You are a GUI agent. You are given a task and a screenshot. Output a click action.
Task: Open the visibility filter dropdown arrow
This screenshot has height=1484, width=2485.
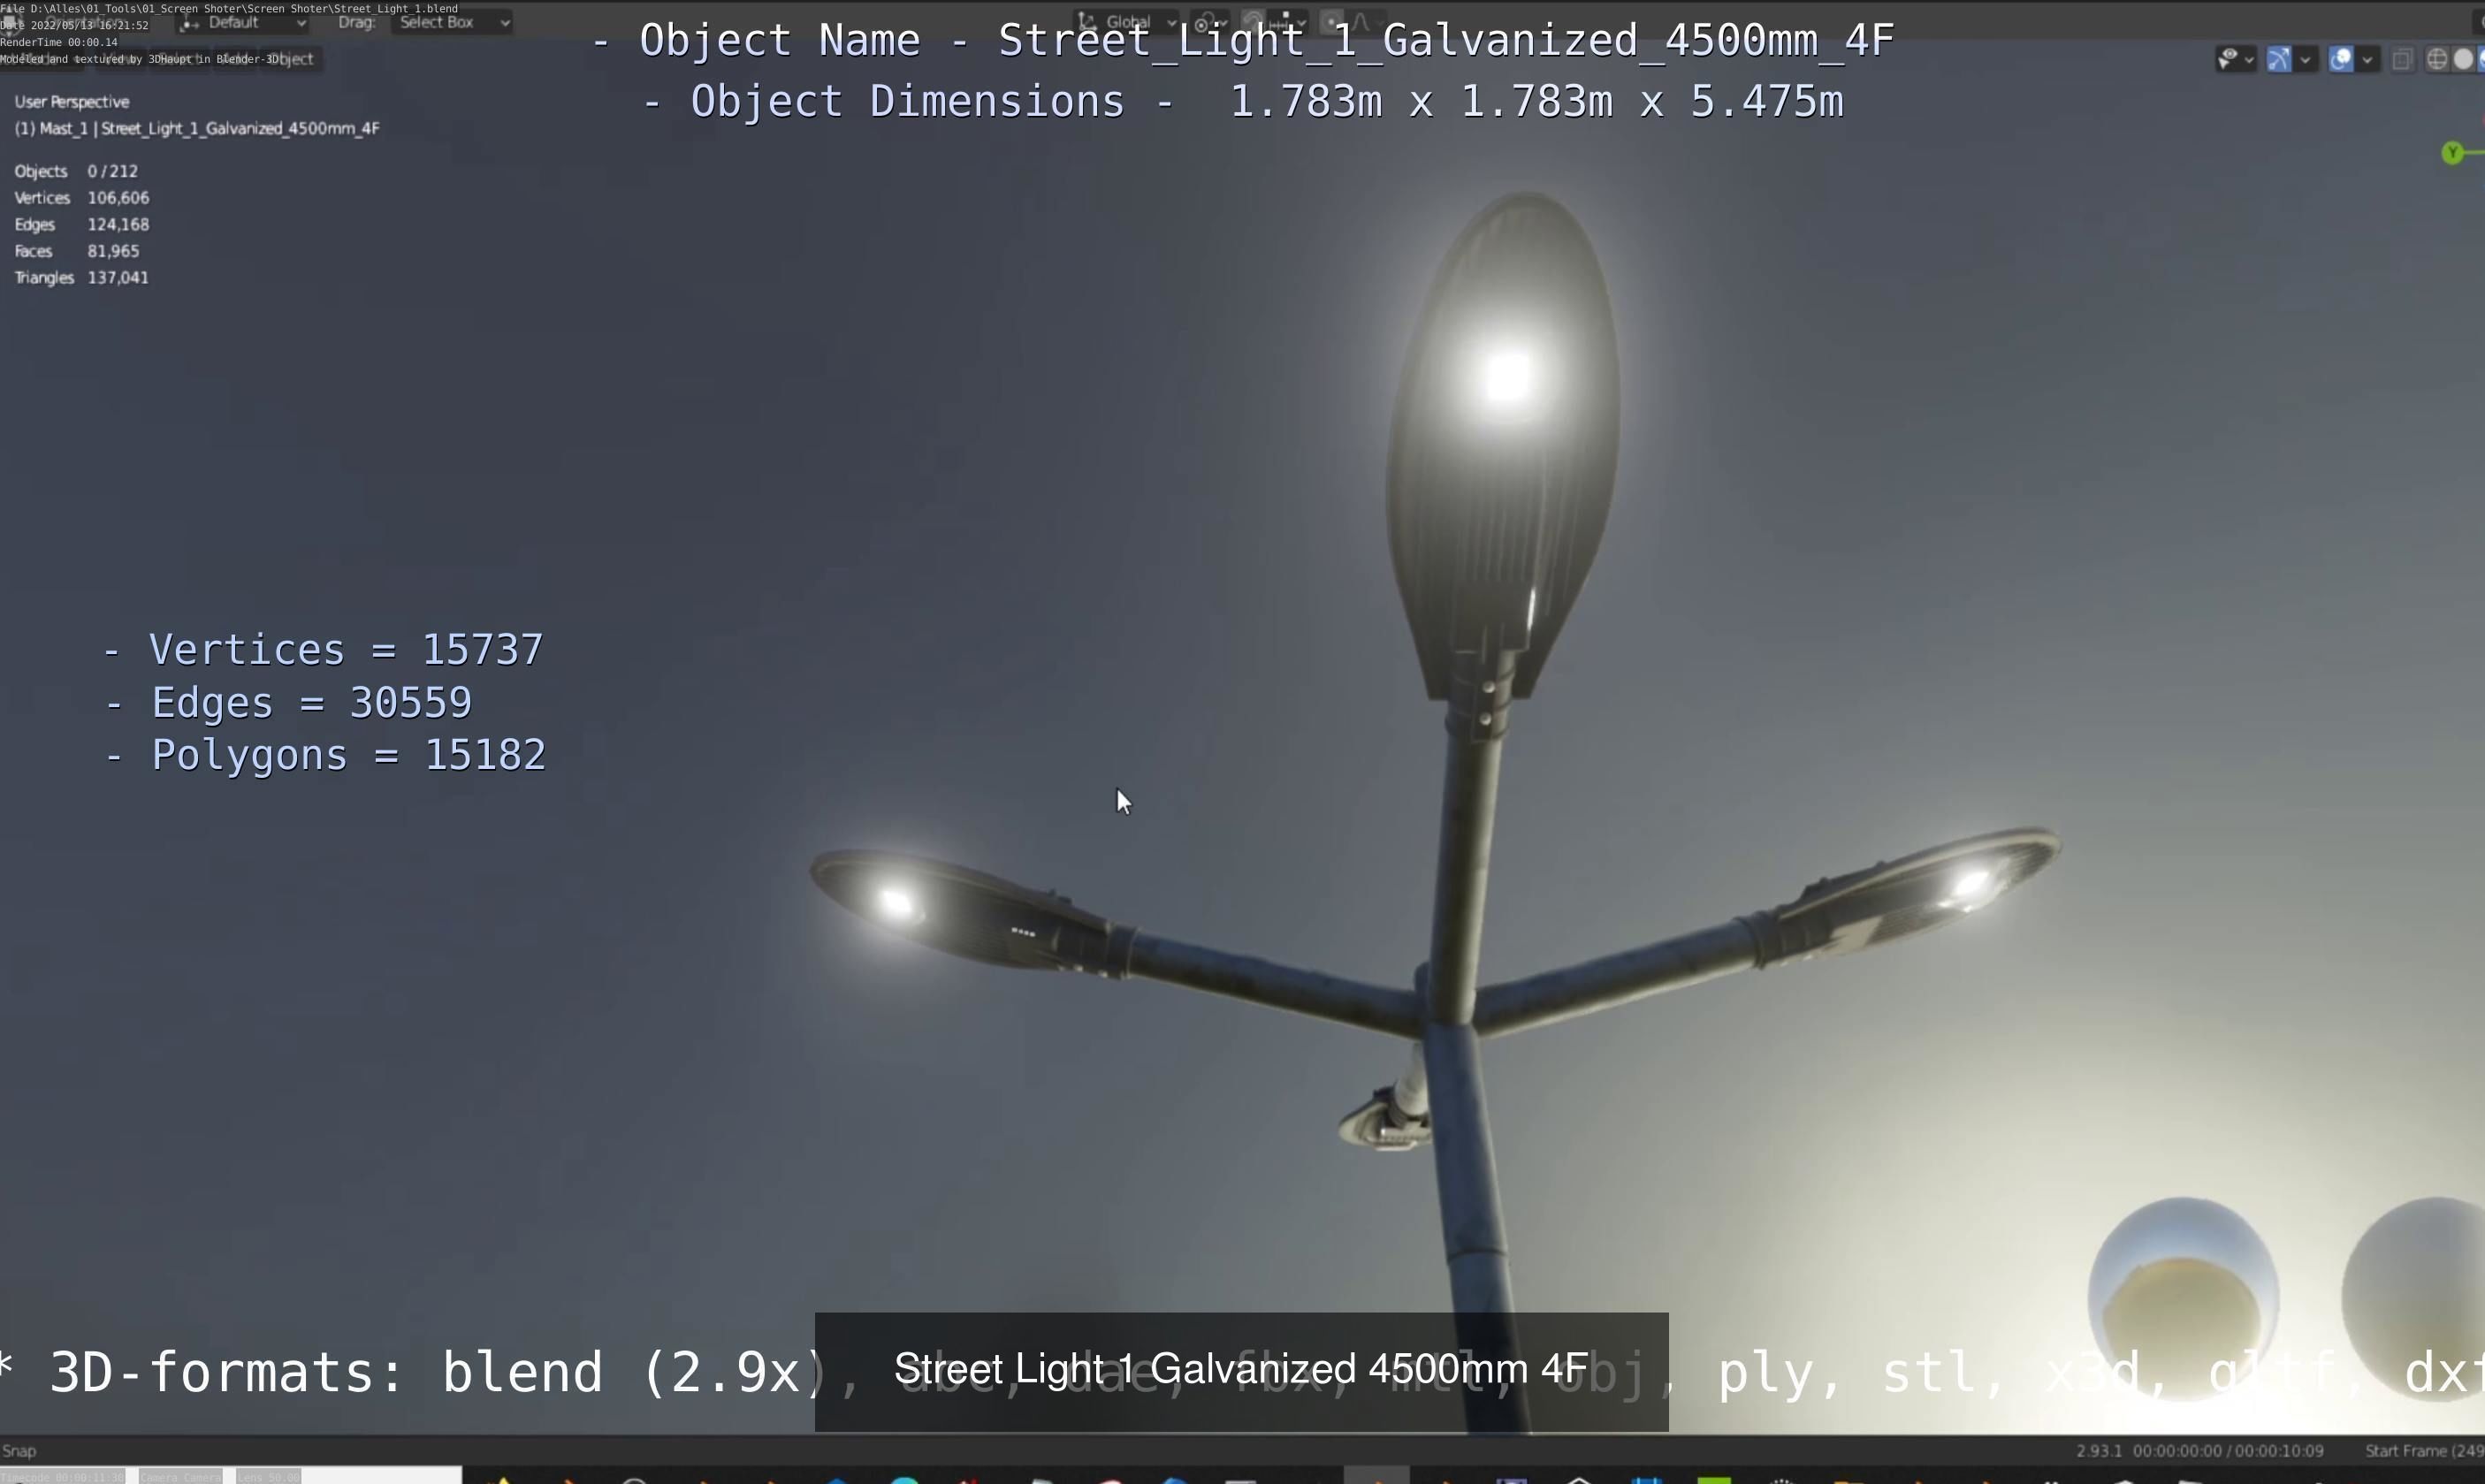point(2249,60)
